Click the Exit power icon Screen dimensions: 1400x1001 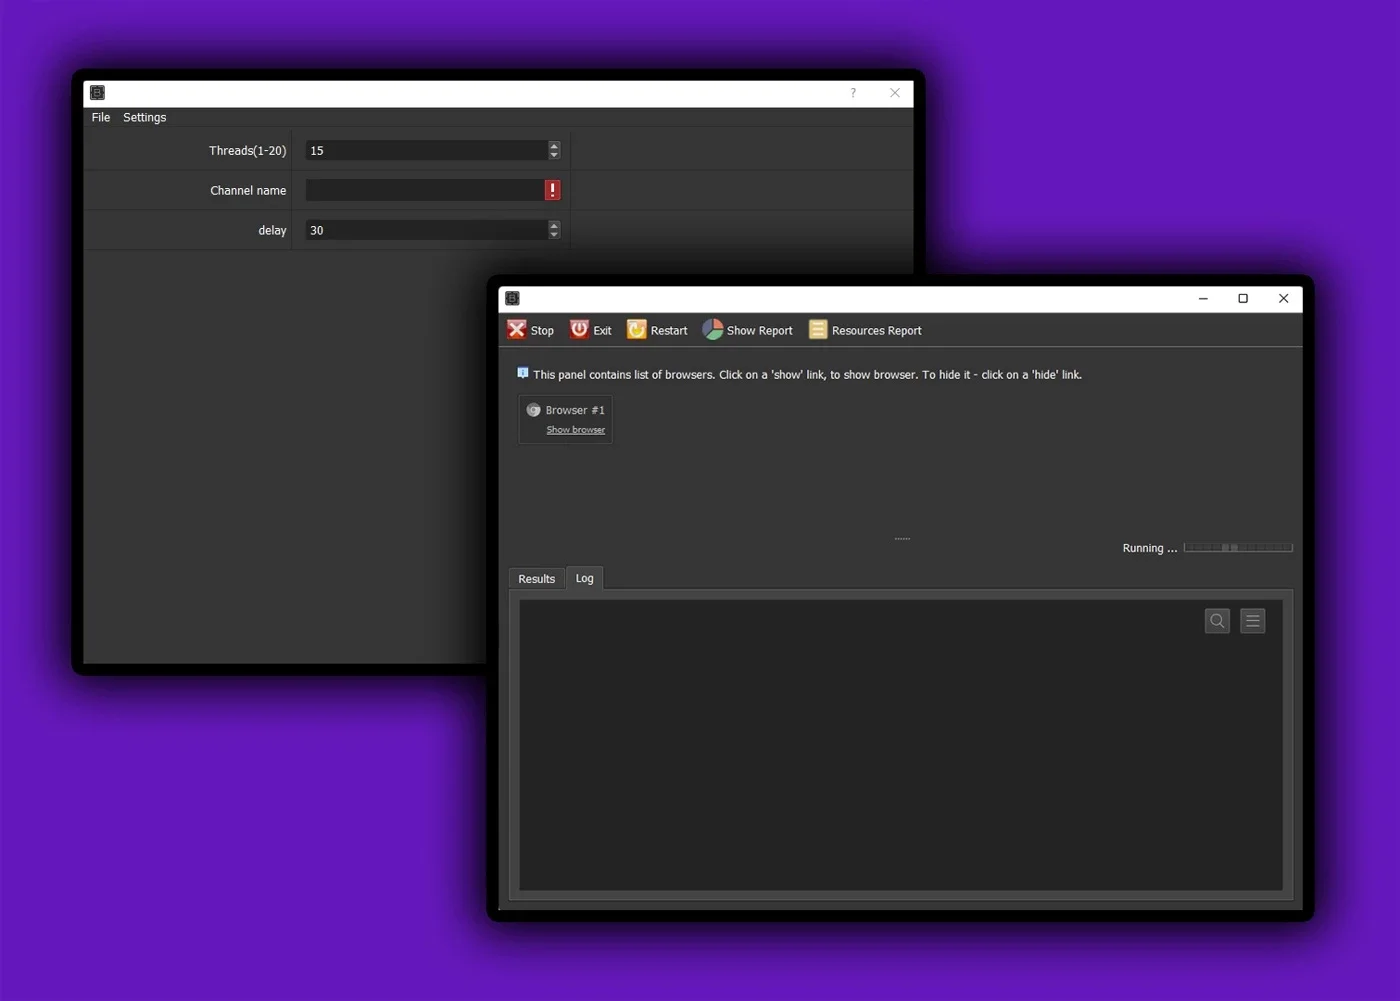(x=579, y=329)
